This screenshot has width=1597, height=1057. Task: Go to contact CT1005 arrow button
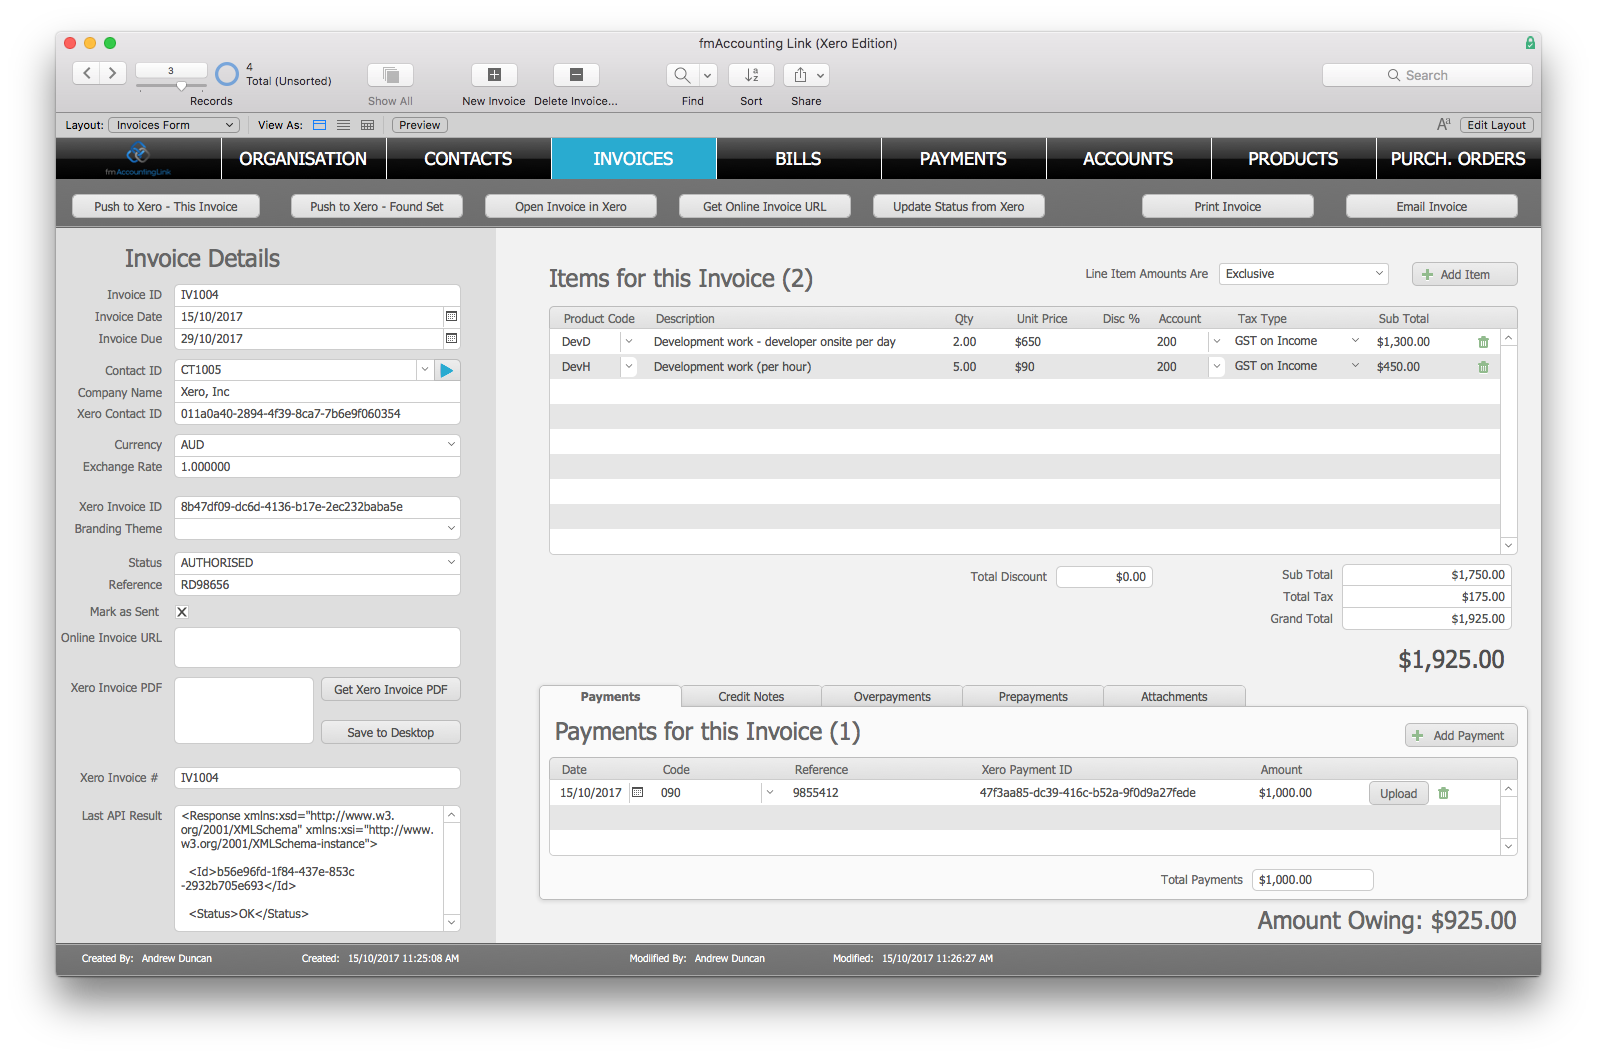(x=447, y=370)
